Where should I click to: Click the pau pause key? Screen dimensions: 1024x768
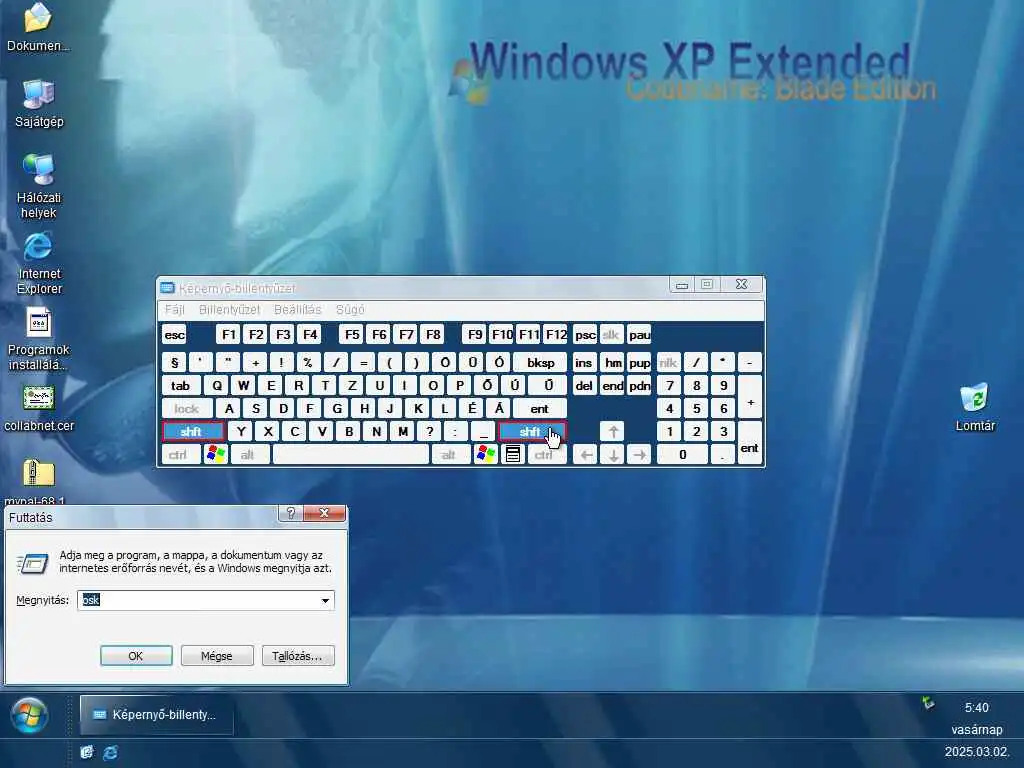click(x=639, y=335)
